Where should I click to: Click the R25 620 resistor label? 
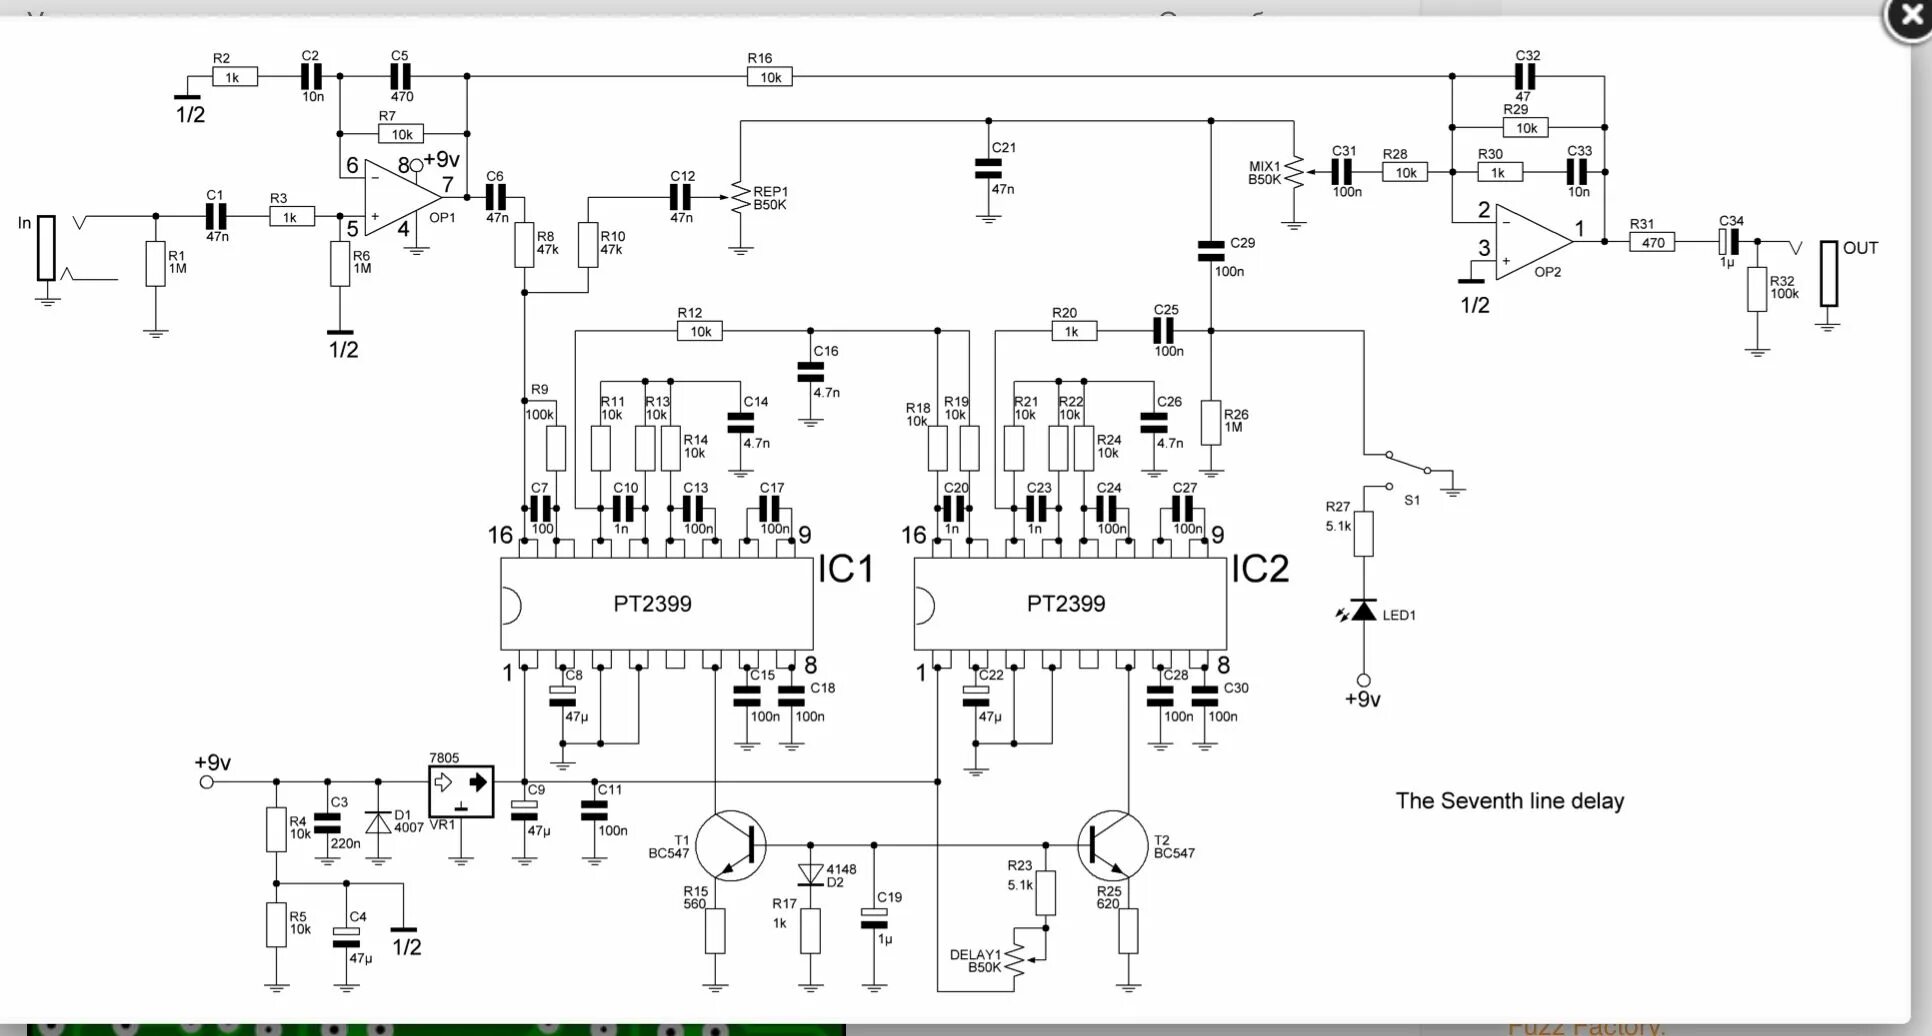[1109, 897]
